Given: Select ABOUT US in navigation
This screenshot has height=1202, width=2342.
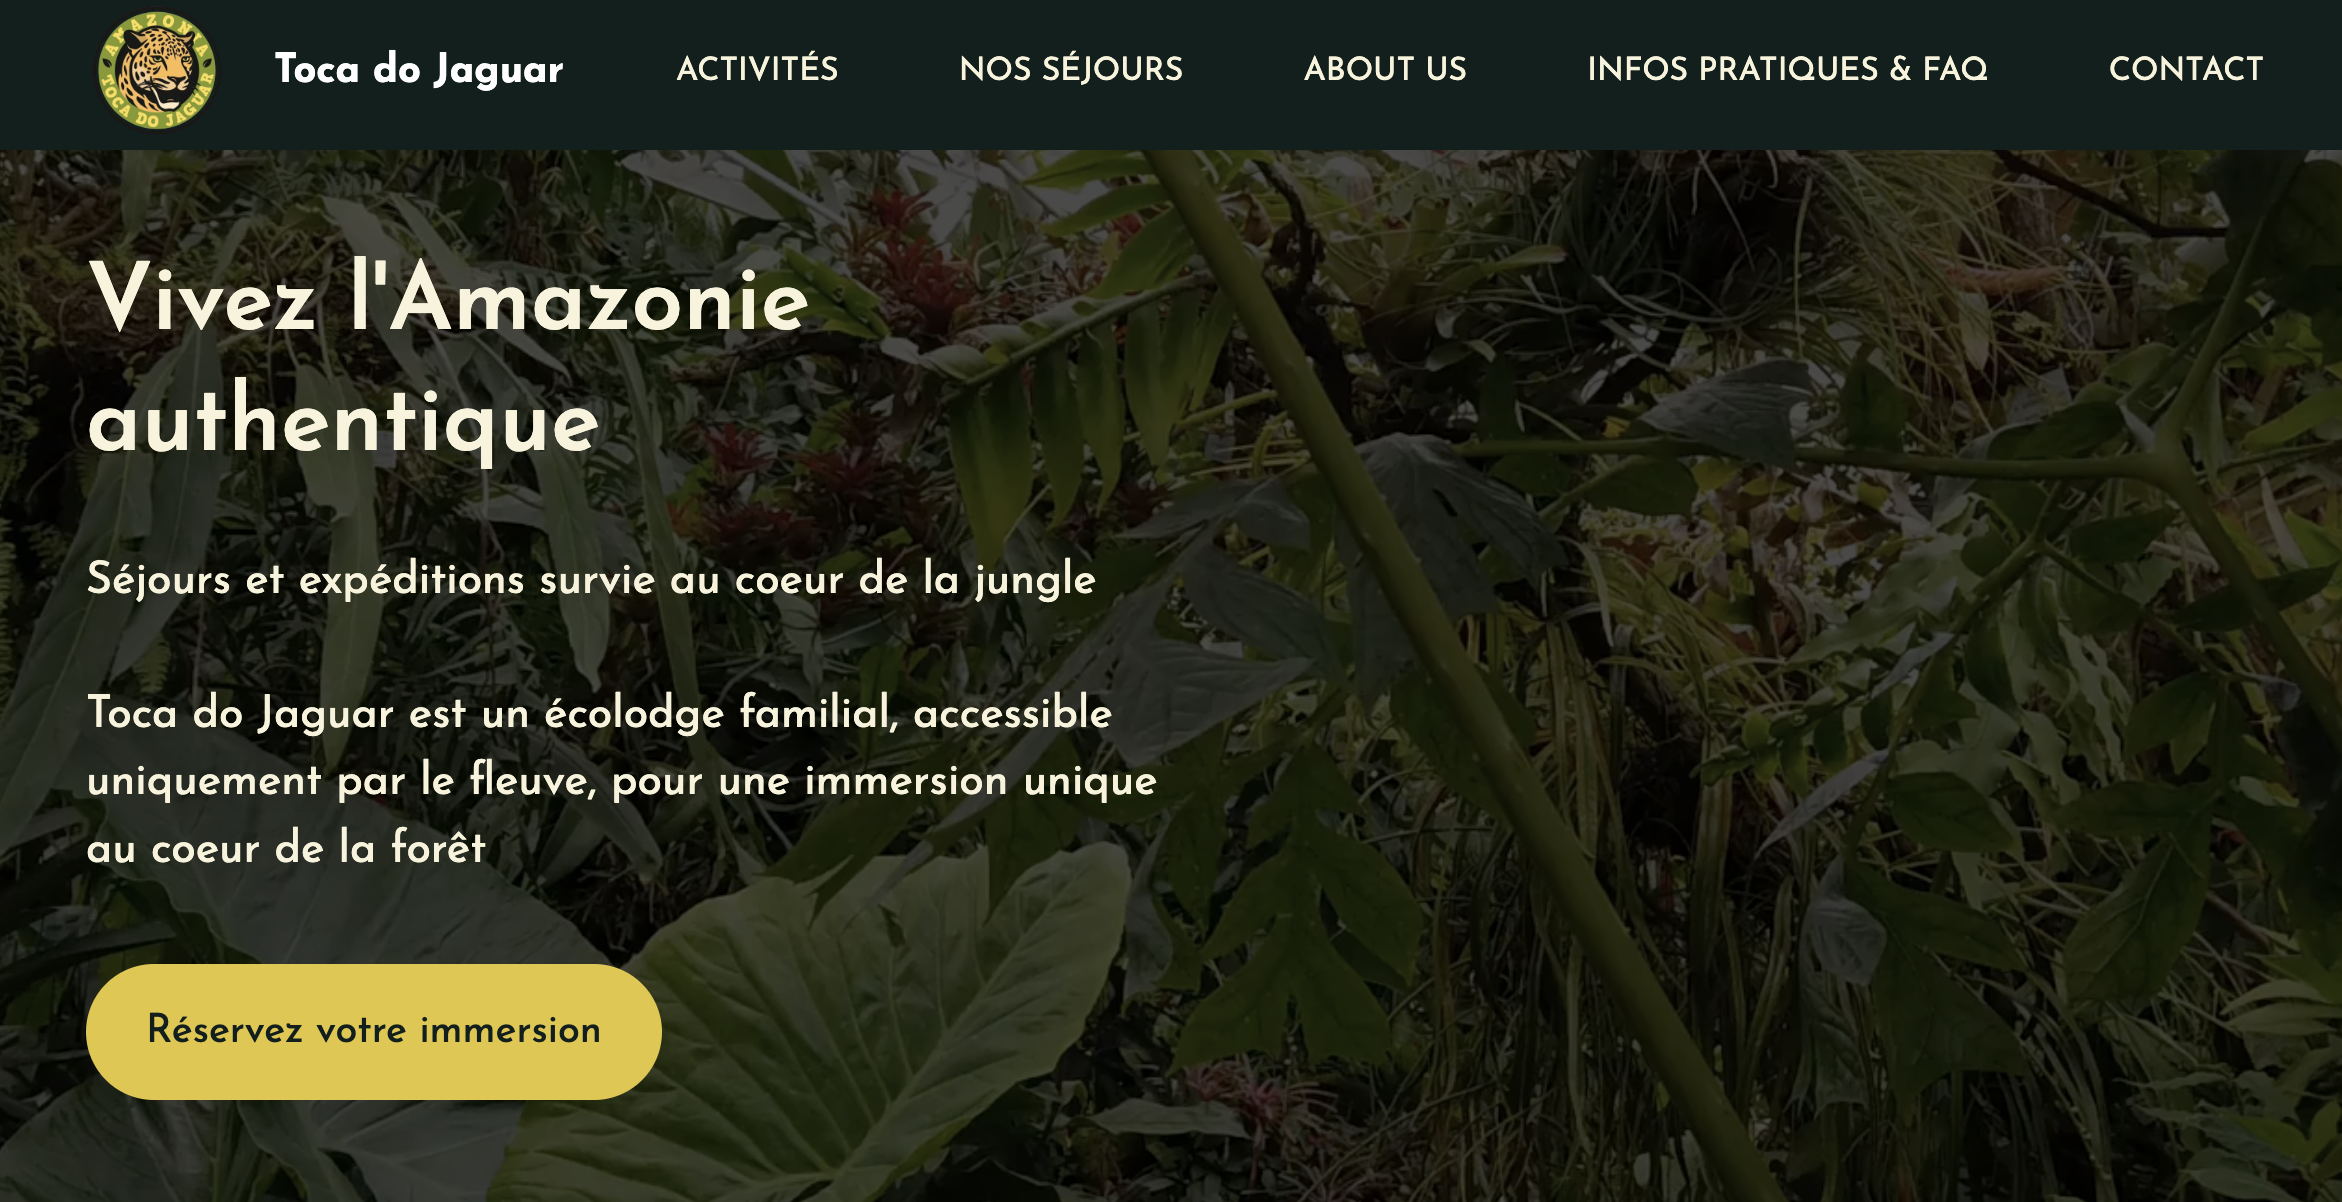Looking at the screenshot, I should [x=1385, y=68].
